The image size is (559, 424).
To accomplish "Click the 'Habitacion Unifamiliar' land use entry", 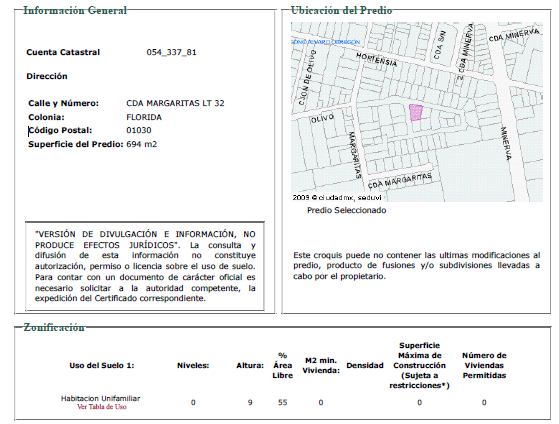I will point(101,398).
